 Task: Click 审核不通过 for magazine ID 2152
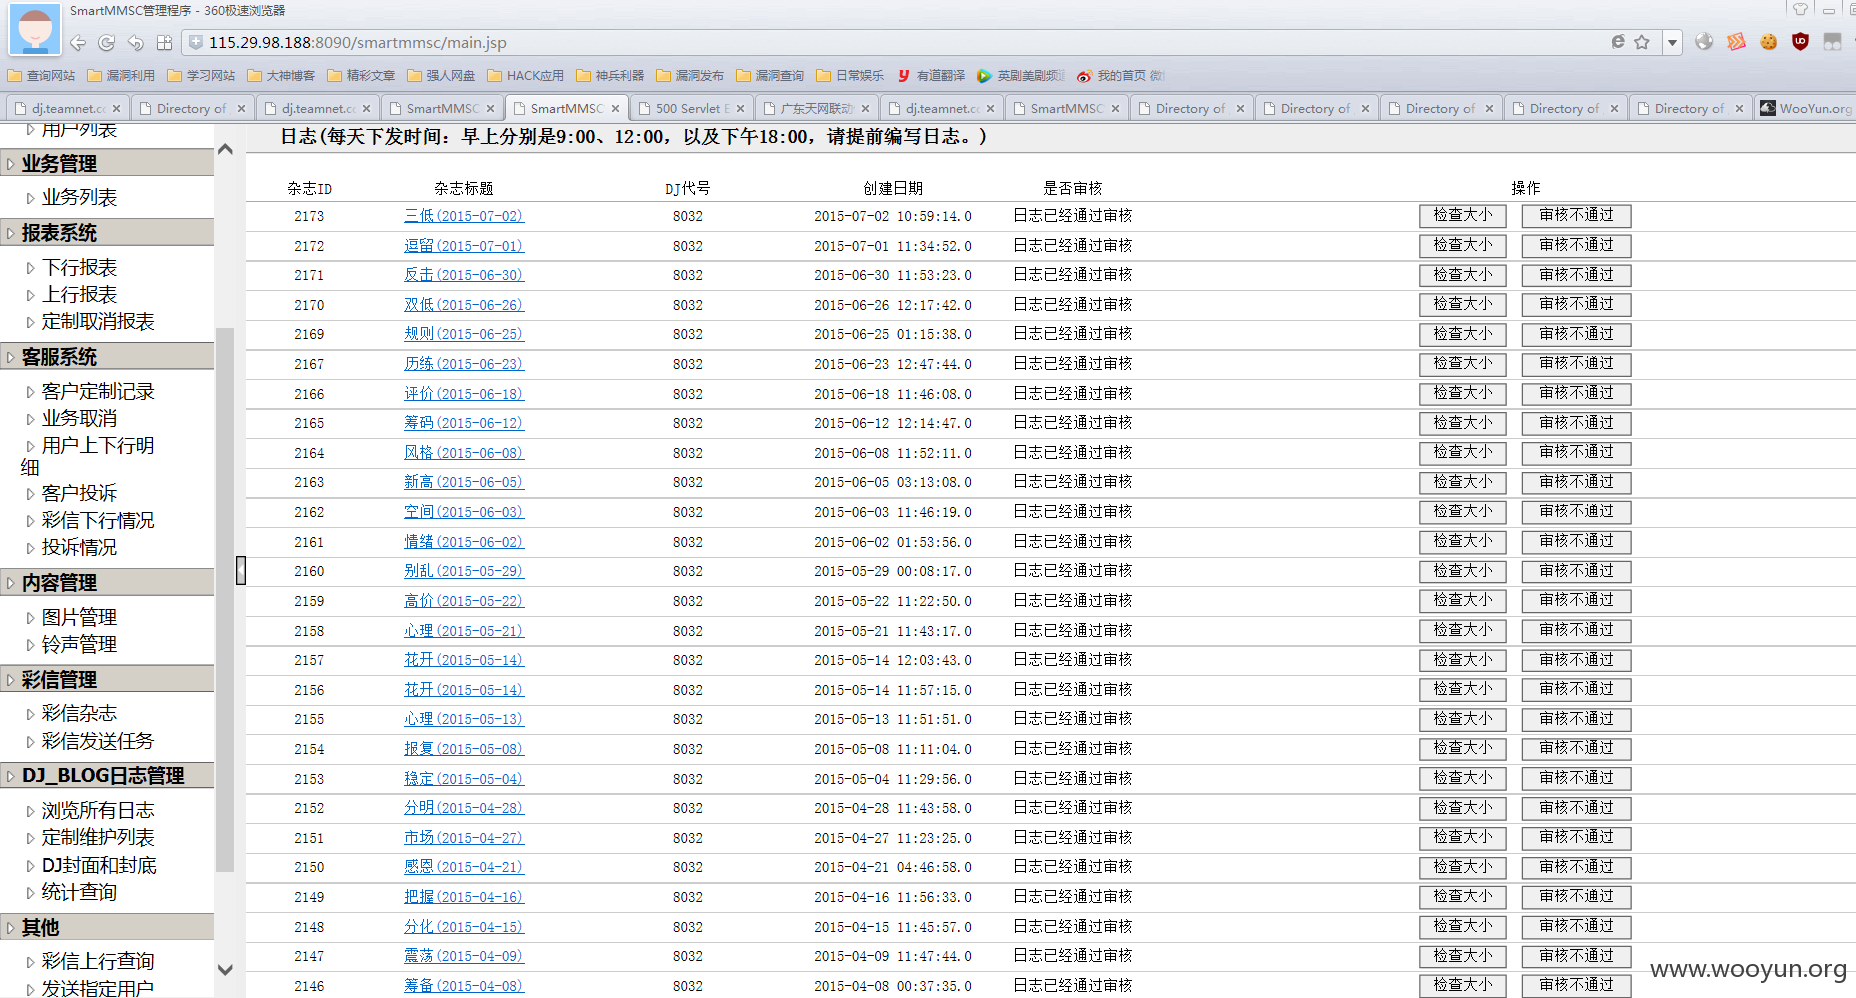[1577, 808]
